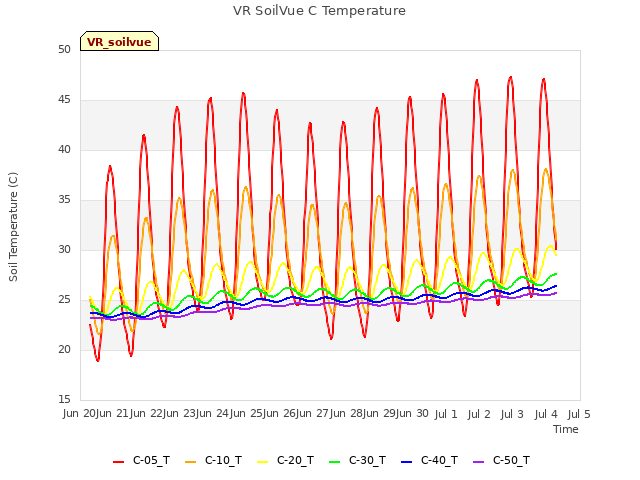The width and height of the screenshot is (640, 480).
Task: Click the Jul 2 x-axis label
Action: point(480,414)
